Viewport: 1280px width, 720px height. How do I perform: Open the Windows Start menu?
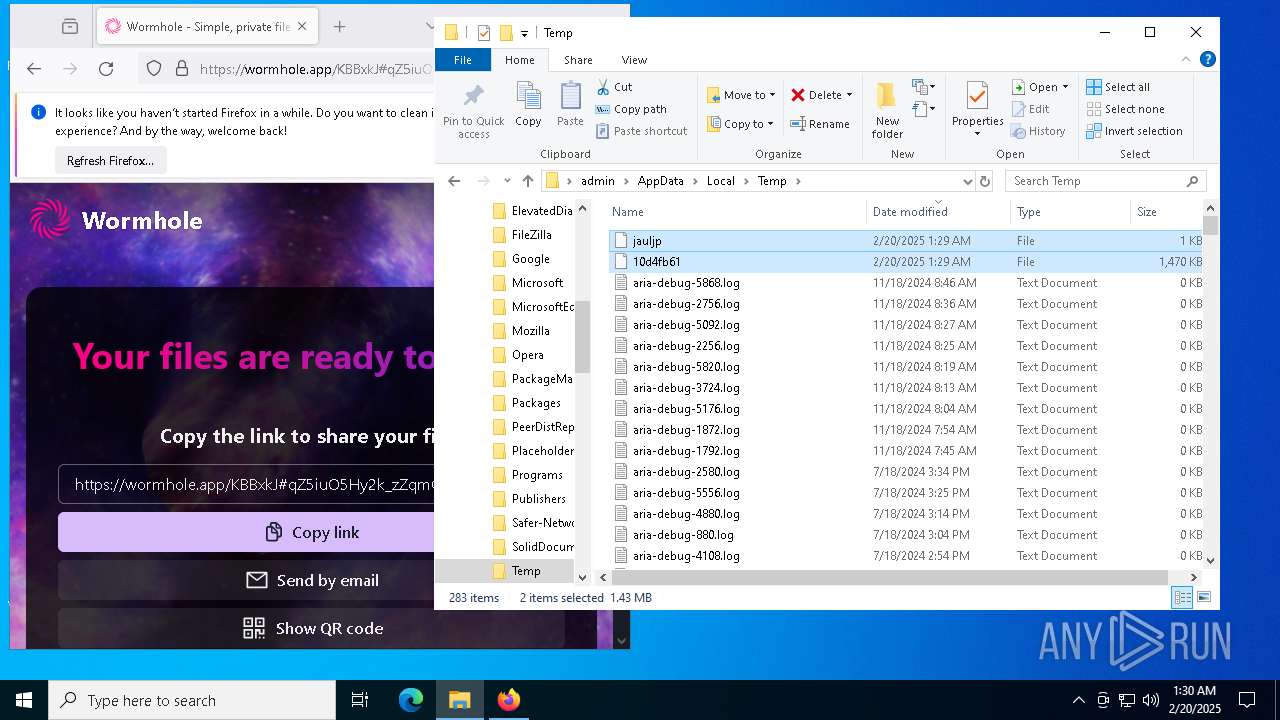24,700
